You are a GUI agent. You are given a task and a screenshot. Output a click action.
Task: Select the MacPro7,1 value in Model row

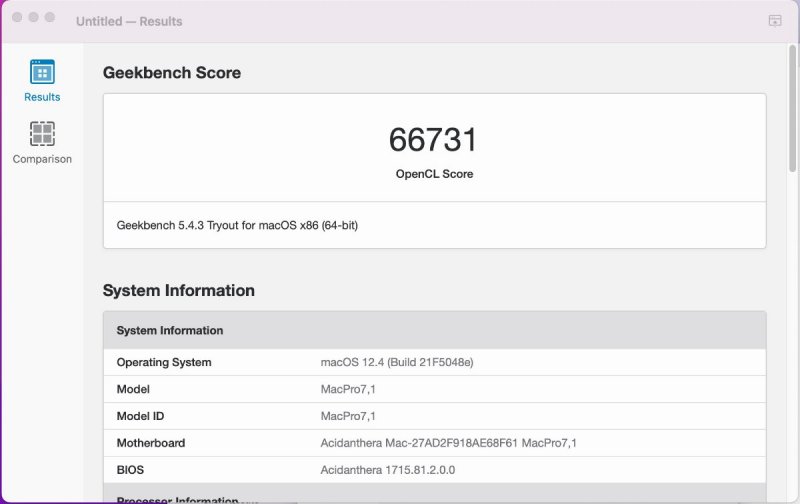pyautogui.click(x=348, y=389)
